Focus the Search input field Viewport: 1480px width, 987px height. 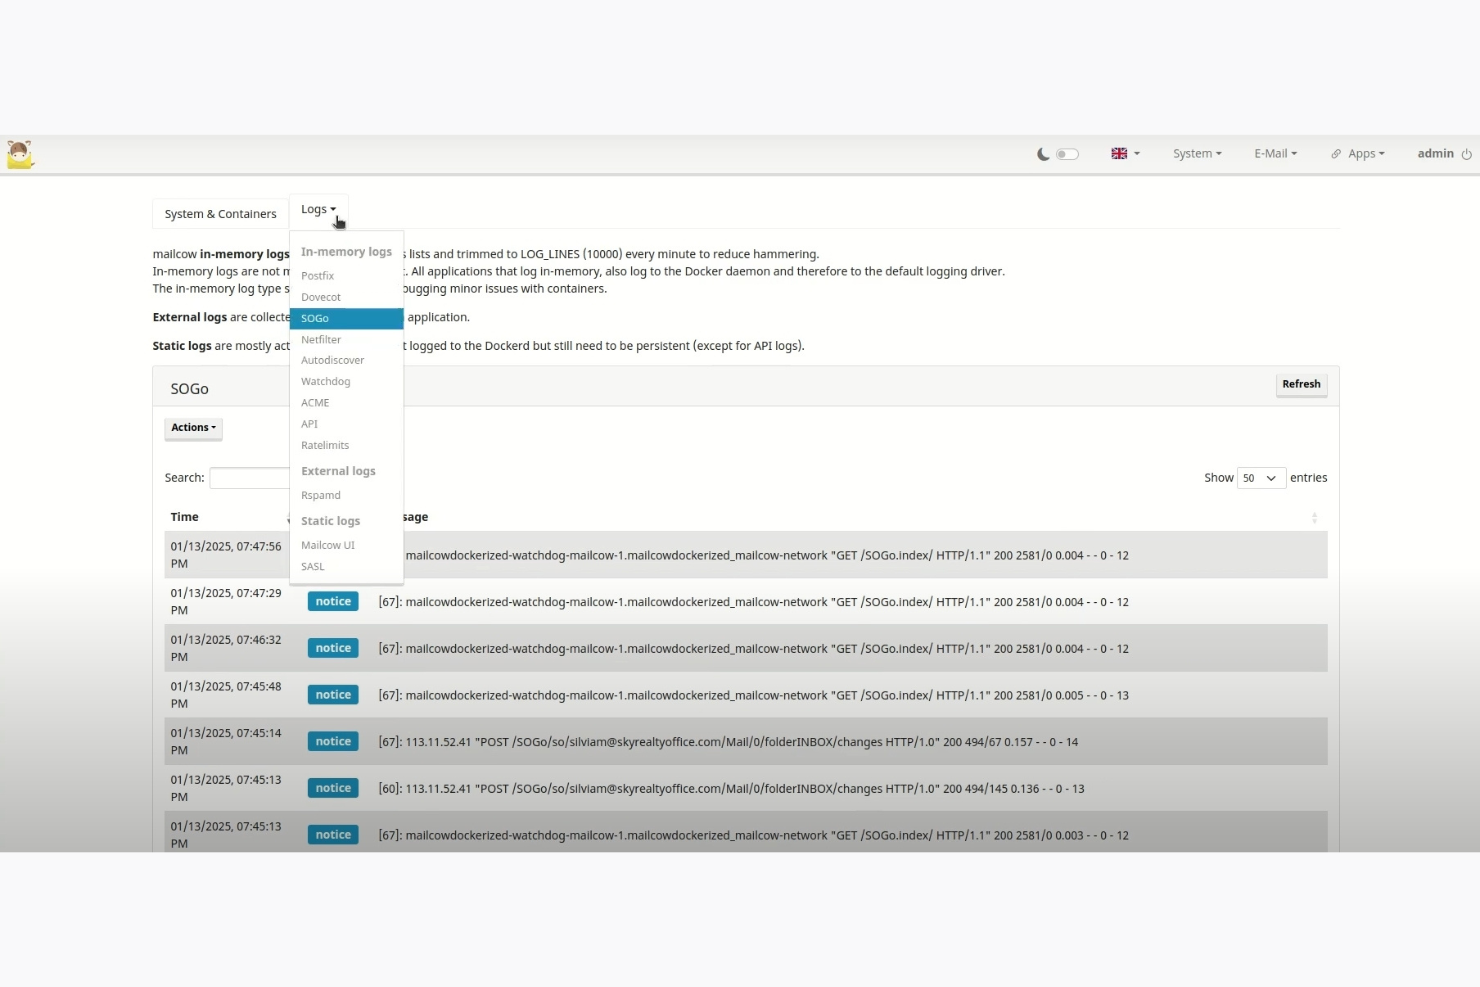click(x=249, y=478)
